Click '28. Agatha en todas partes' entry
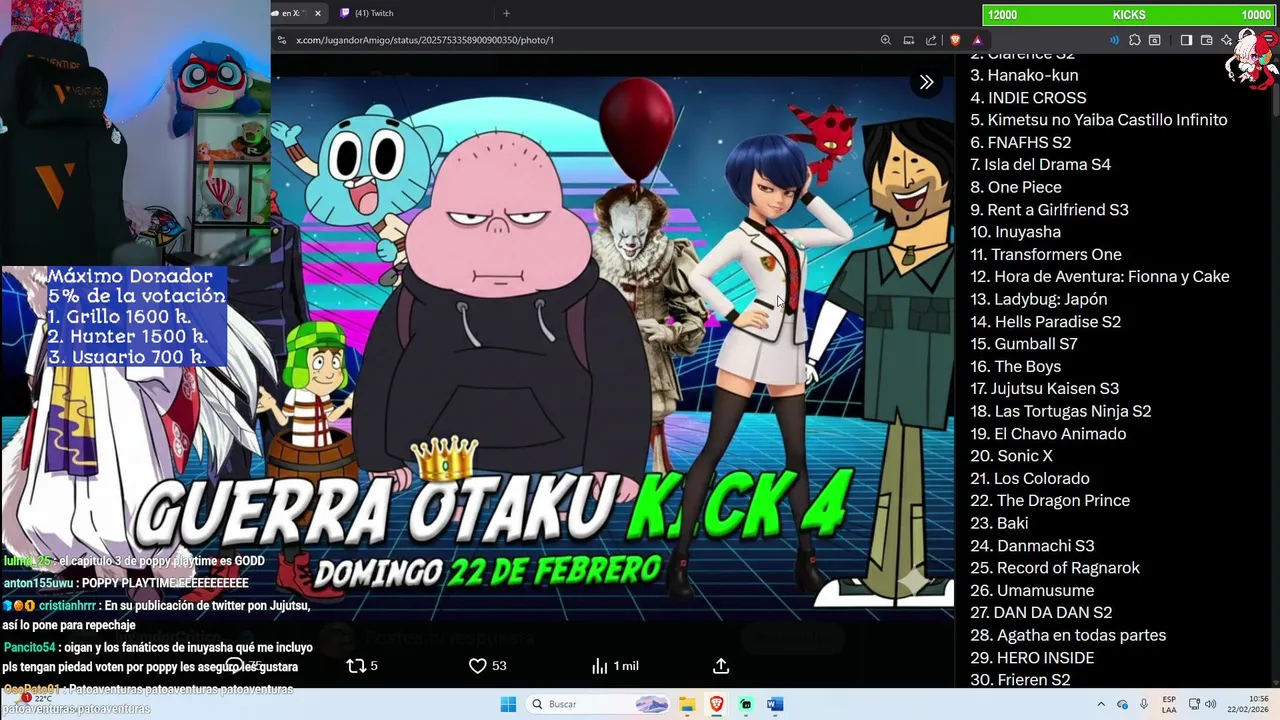Image resolution: width=1280 pixels, height=720 pixels. click(x=1068, y=635)
